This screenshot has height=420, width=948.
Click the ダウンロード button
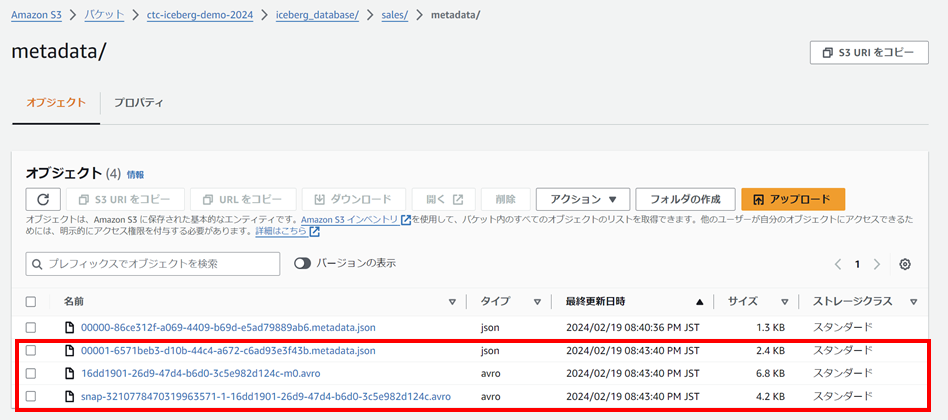tap(354, 199)
